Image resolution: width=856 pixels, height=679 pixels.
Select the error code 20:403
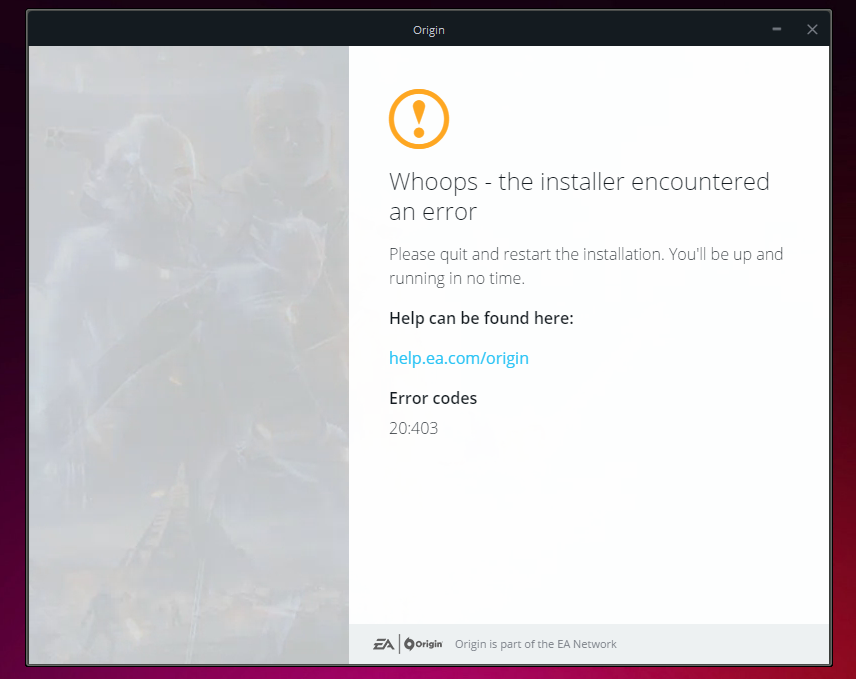(413, 429)
